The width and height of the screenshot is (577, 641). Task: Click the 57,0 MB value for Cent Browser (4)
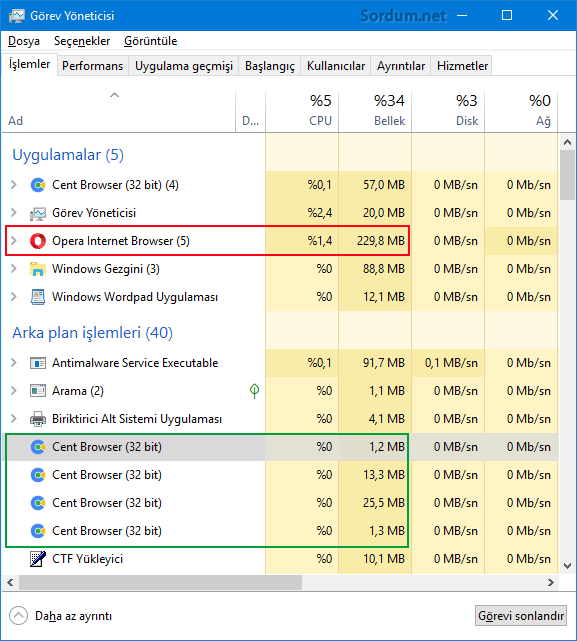coord(384,185)
